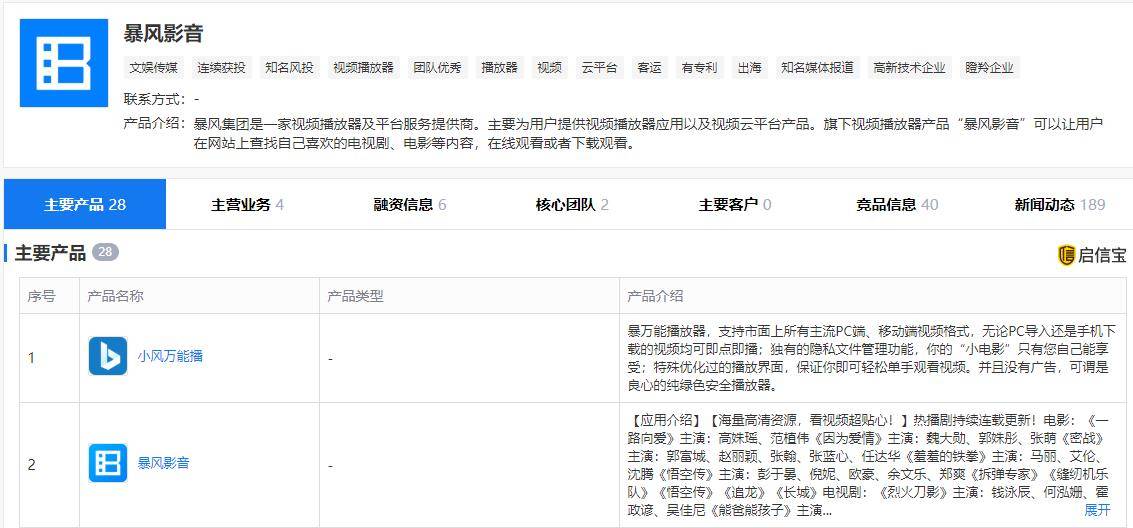Click the 播放器 tag
1133x528 pixels.
pyautogui.click(x=499, y=68)
